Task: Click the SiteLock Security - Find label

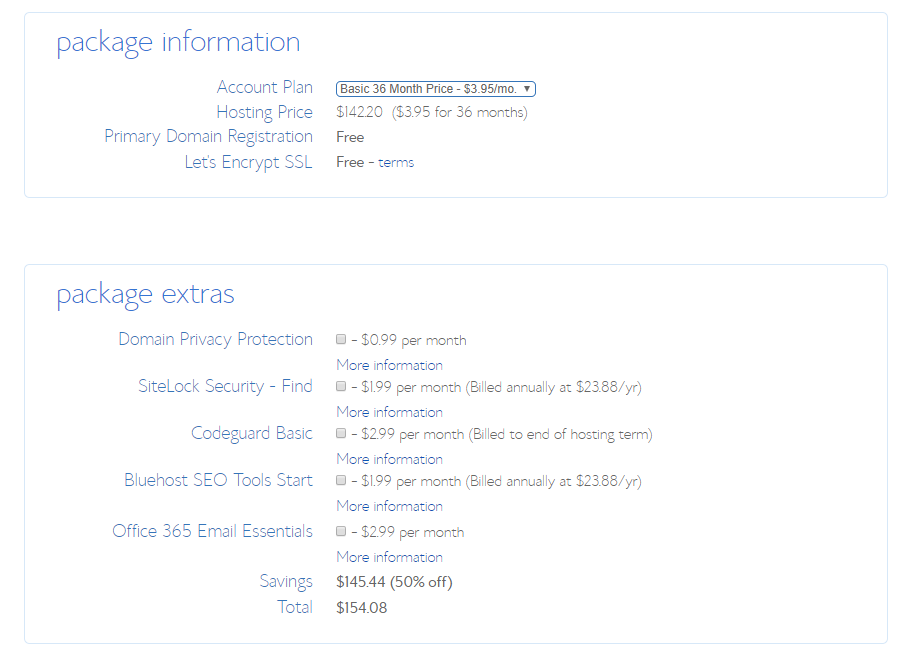Action: pos(225,386)
